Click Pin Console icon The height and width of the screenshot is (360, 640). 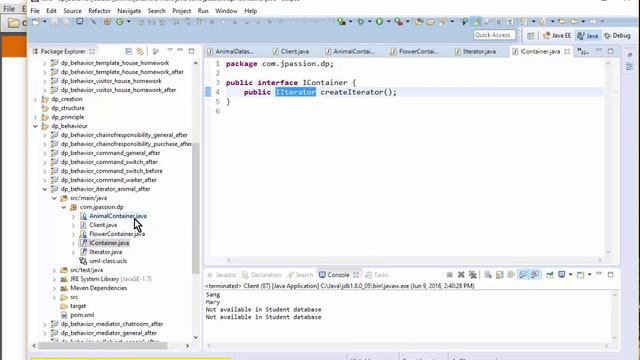(550, 275)
